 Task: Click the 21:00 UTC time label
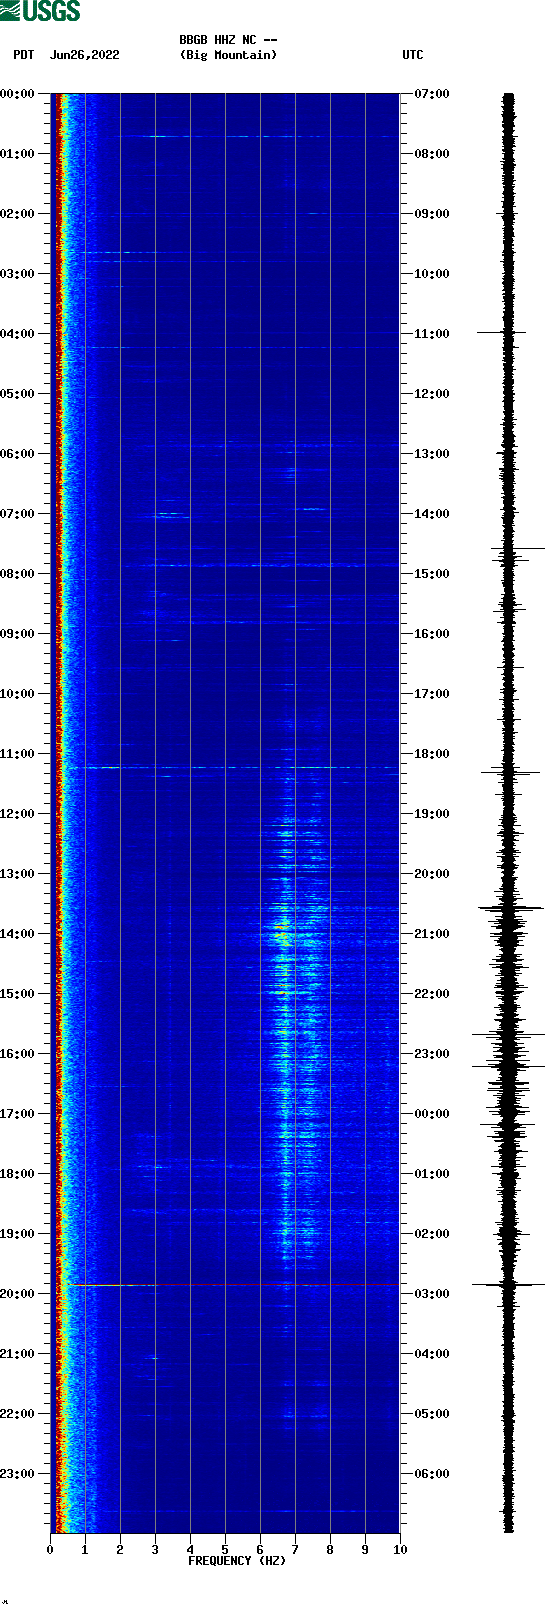click(x=432, y=934)
